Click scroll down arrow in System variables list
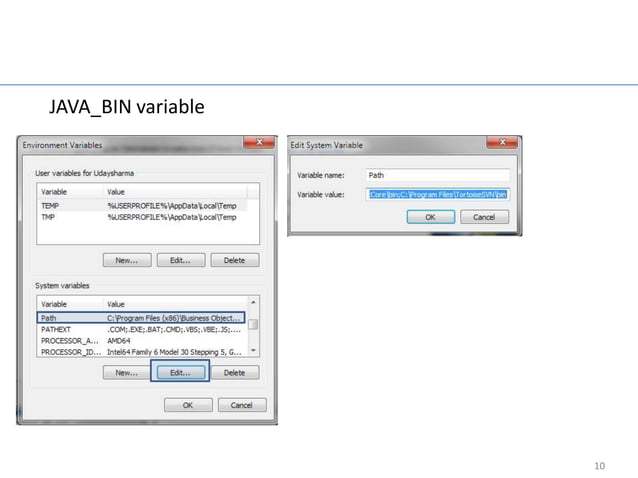The height and width of the screenshot is (478, 638). point(253,350)
